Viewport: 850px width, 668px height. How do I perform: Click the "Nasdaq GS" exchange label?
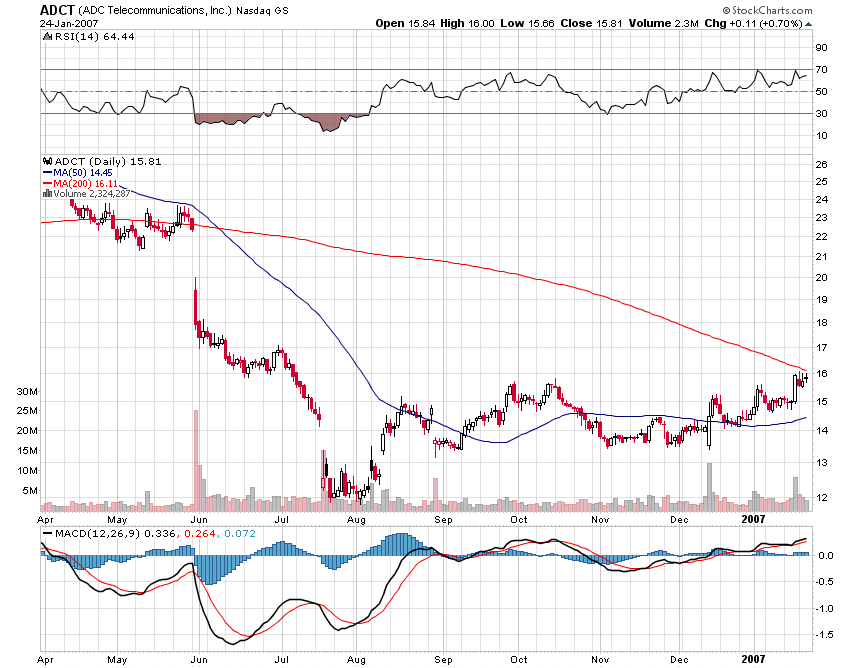pos(262,10)
